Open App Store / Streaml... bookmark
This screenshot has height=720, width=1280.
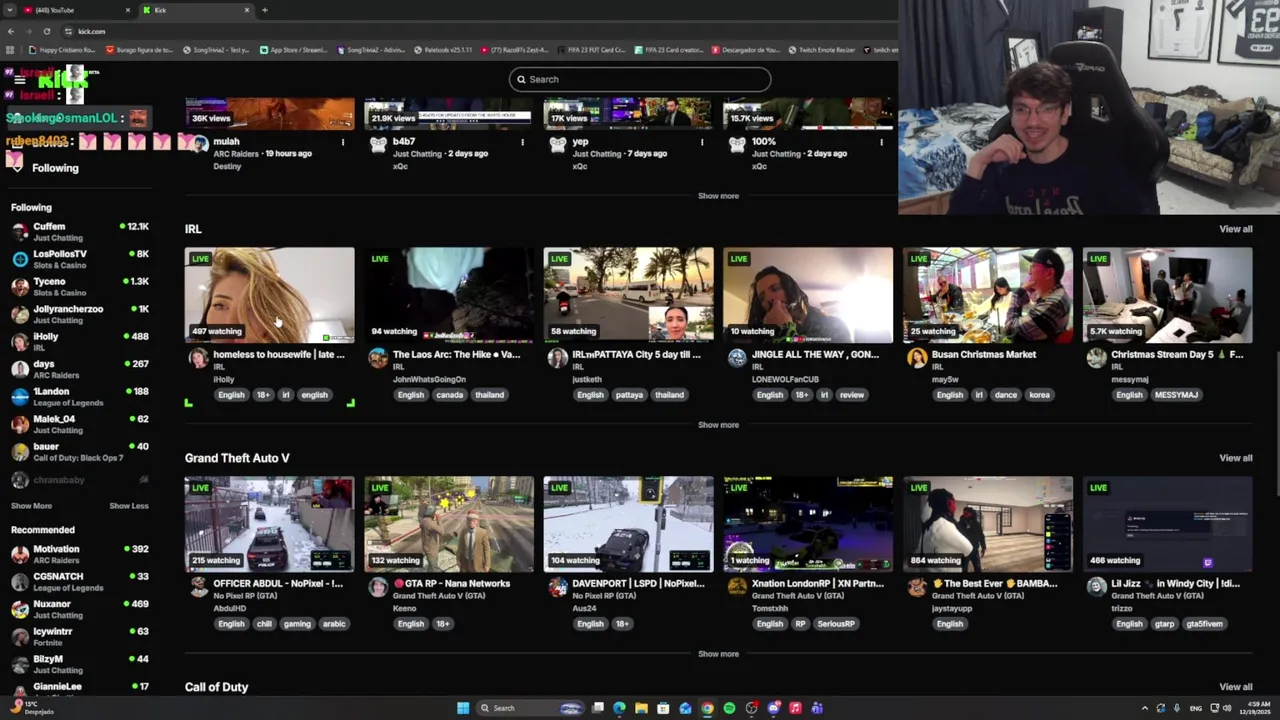point(294,50)
